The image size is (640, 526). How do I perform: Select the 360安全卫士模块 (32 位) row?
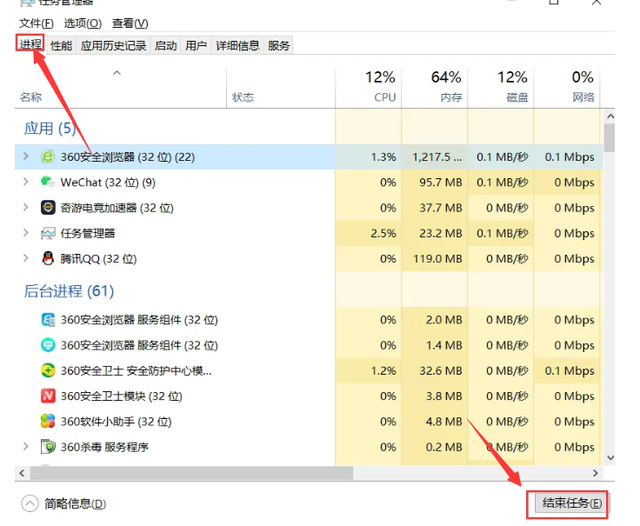(309, 396)
